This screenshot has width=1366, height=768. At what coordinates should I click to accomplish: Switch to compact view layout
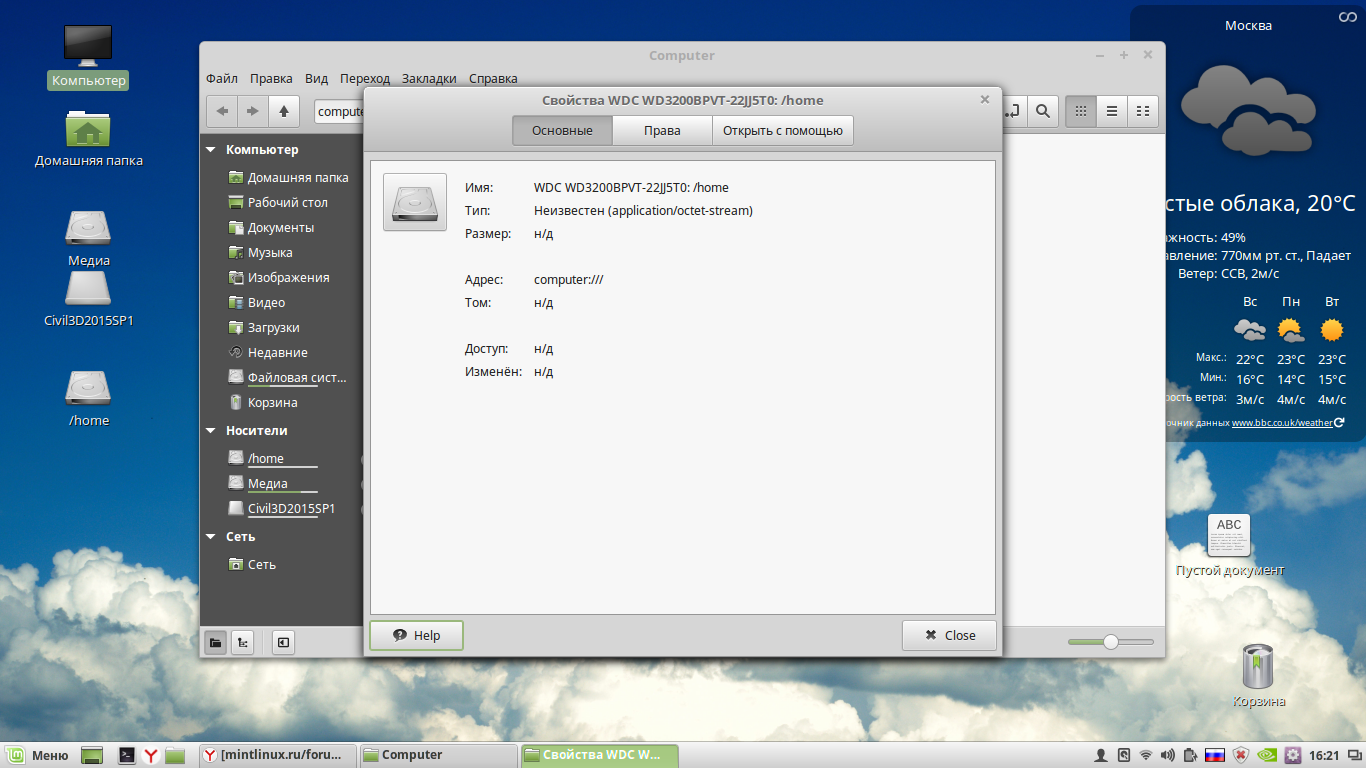(1142, 111)
